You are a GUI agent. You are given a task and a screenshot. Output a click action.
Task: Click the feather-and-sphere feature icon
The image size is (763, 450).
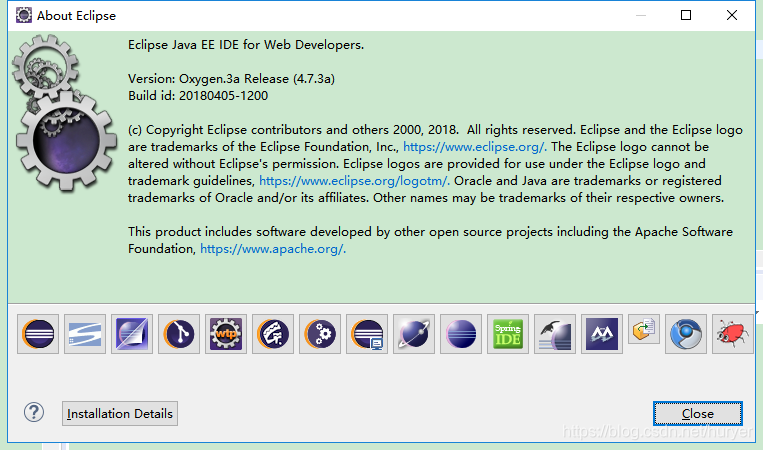tap(555, 334)
